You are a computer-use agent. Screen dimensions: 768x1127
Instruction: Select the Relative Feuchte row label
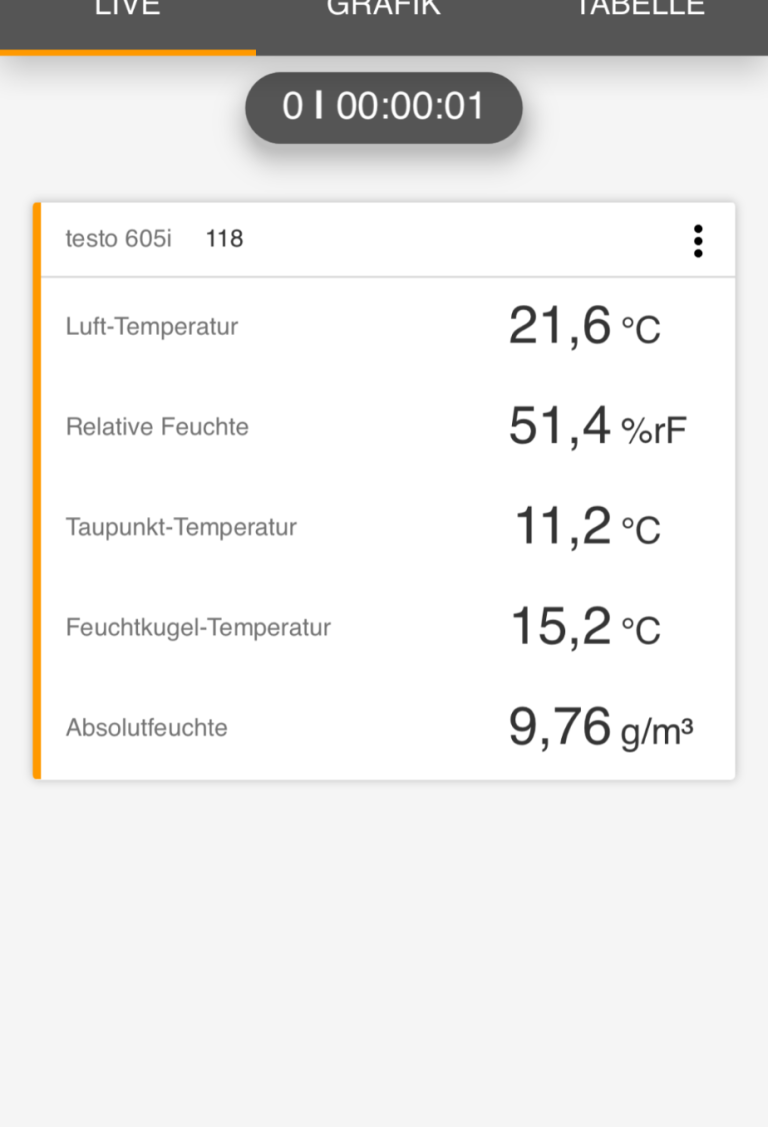157,426
